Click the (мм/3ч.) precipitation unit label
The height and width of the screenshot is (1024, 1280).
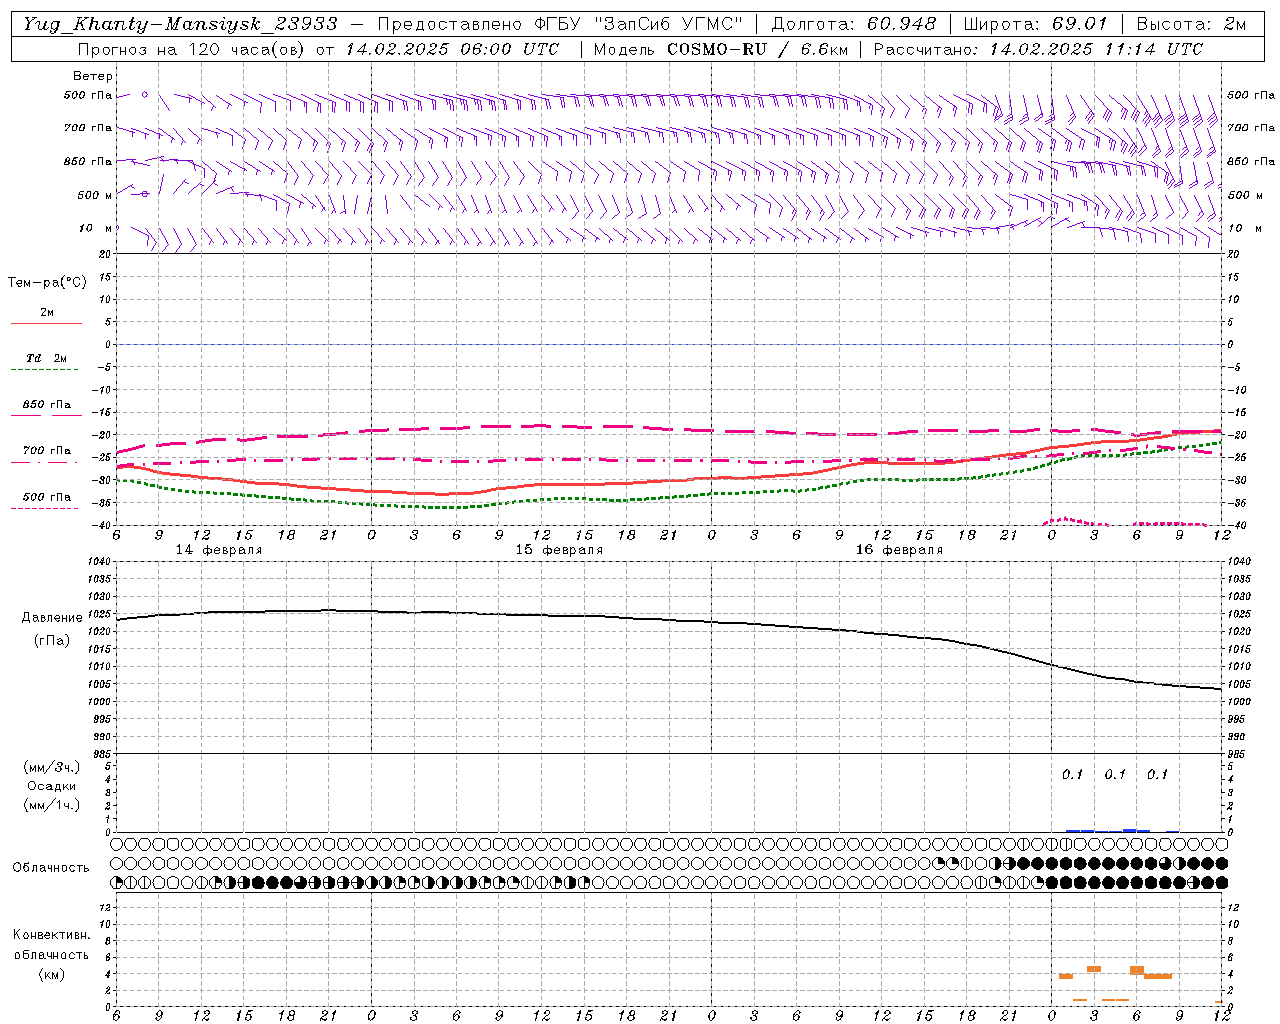52,767
